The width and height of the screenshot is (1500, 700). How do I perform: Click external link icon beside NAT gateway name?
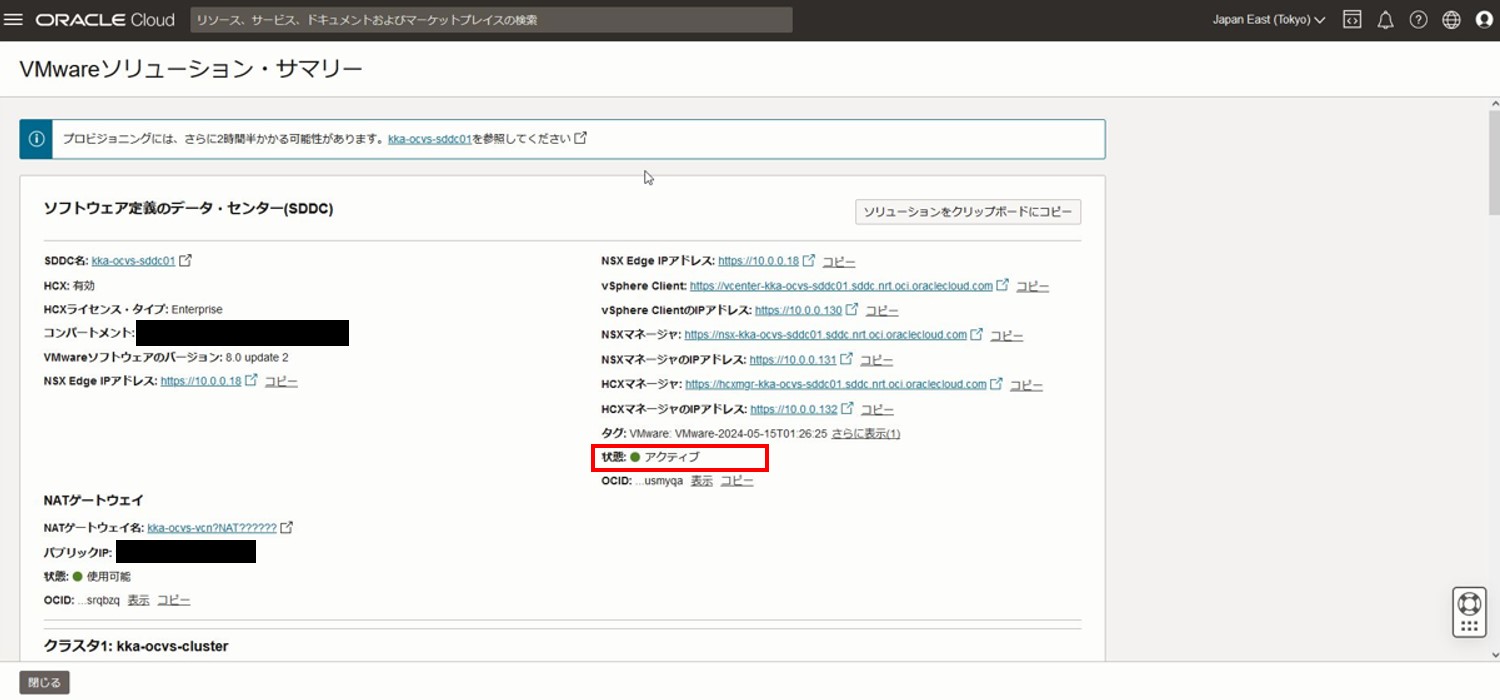tap(287, 528)
